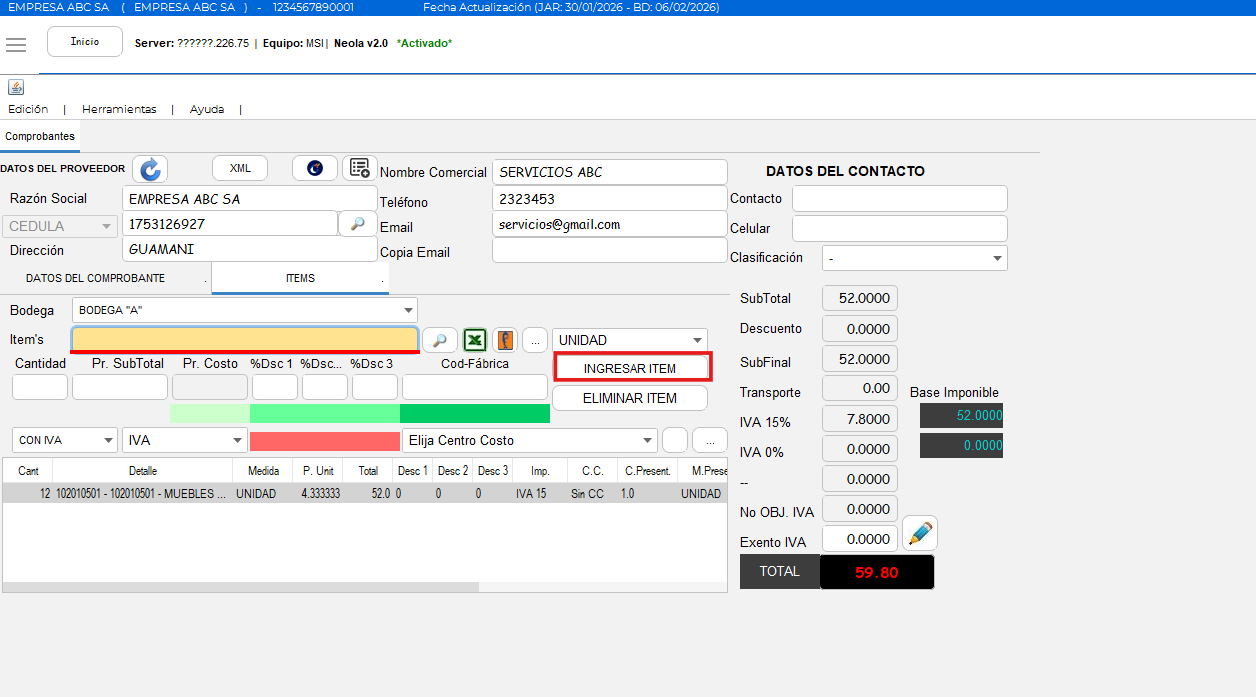Click the refresh provider data icon
This screenshot has height=697, width=1256.
click(151, 169)
